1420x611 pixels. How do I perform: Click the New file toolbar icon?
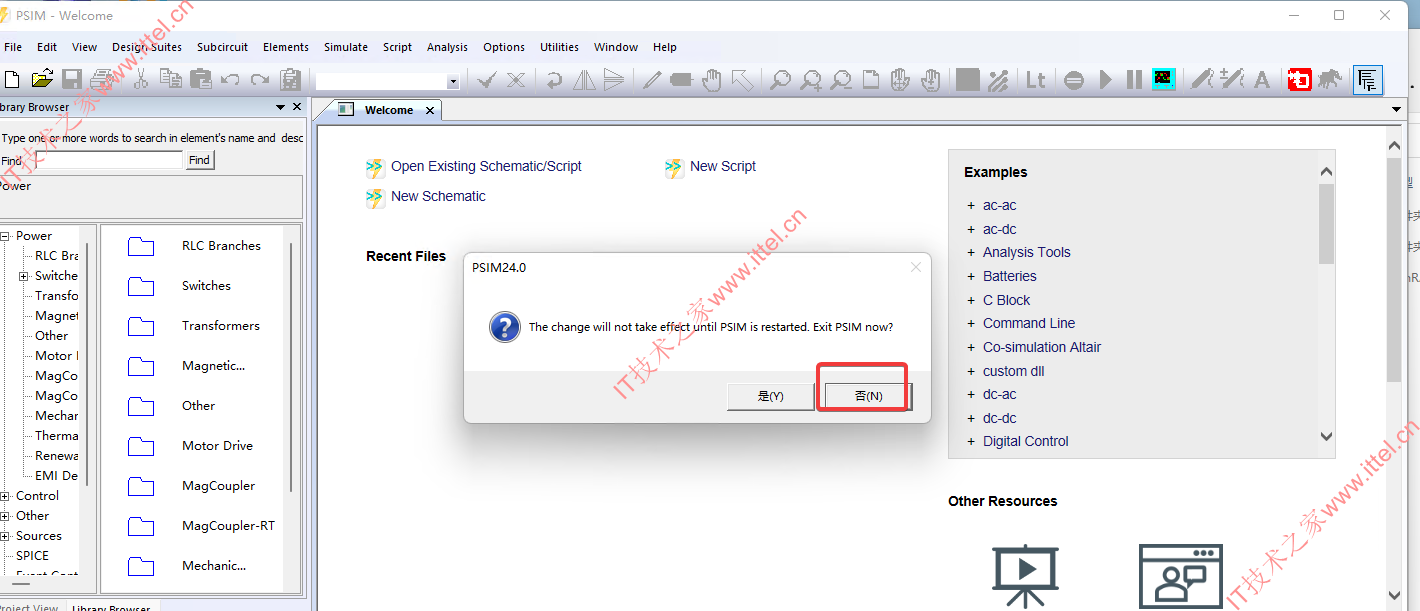(12, 79)
